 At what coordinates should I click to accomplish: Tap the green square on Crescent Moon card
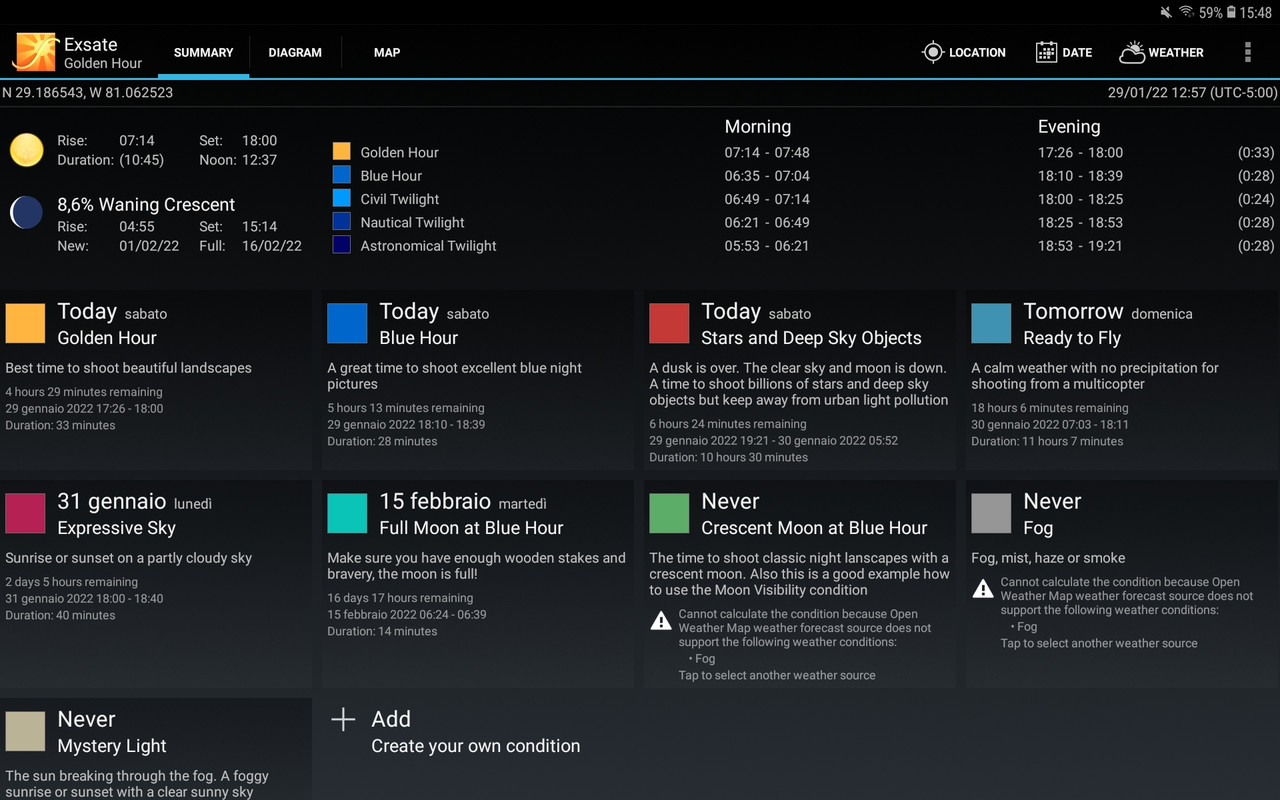[x=670, y=514]
